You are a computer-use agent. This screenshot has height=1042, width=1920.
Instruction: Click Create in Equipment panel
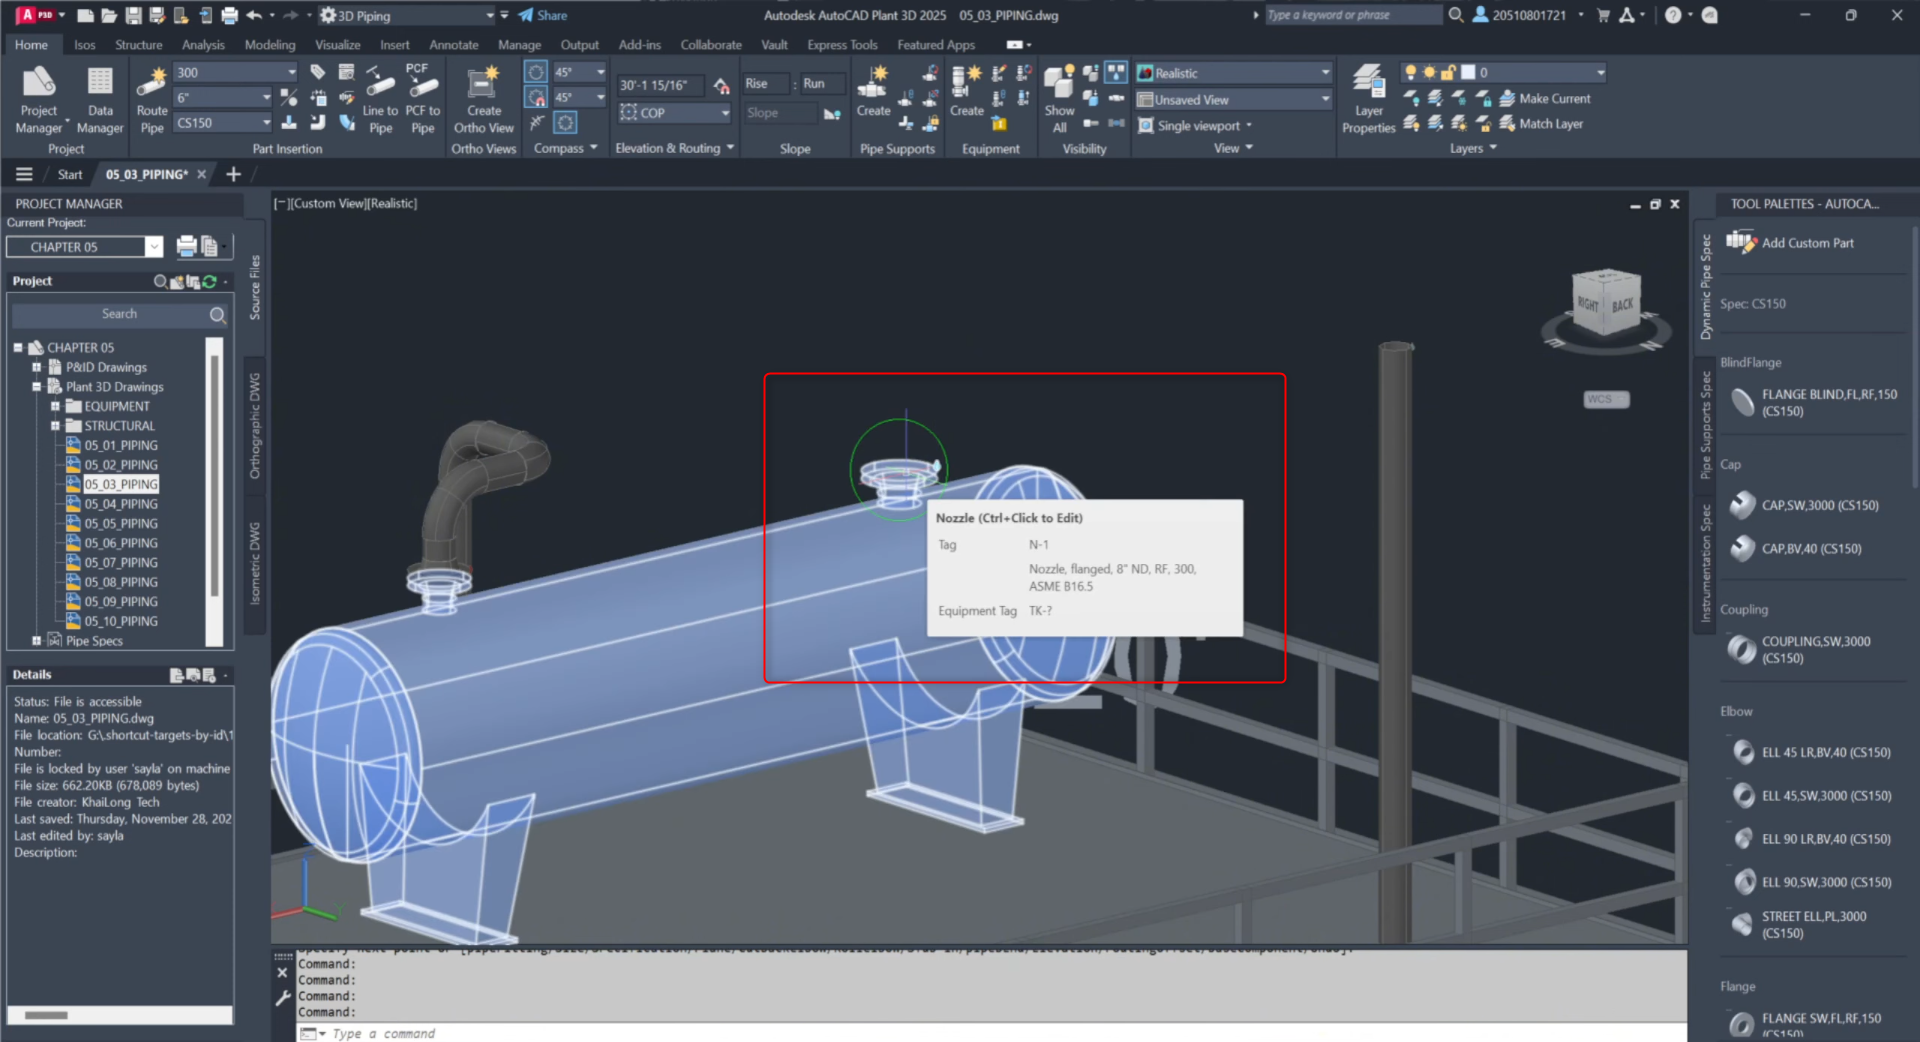pyautogui.click(x=966, y=93)
